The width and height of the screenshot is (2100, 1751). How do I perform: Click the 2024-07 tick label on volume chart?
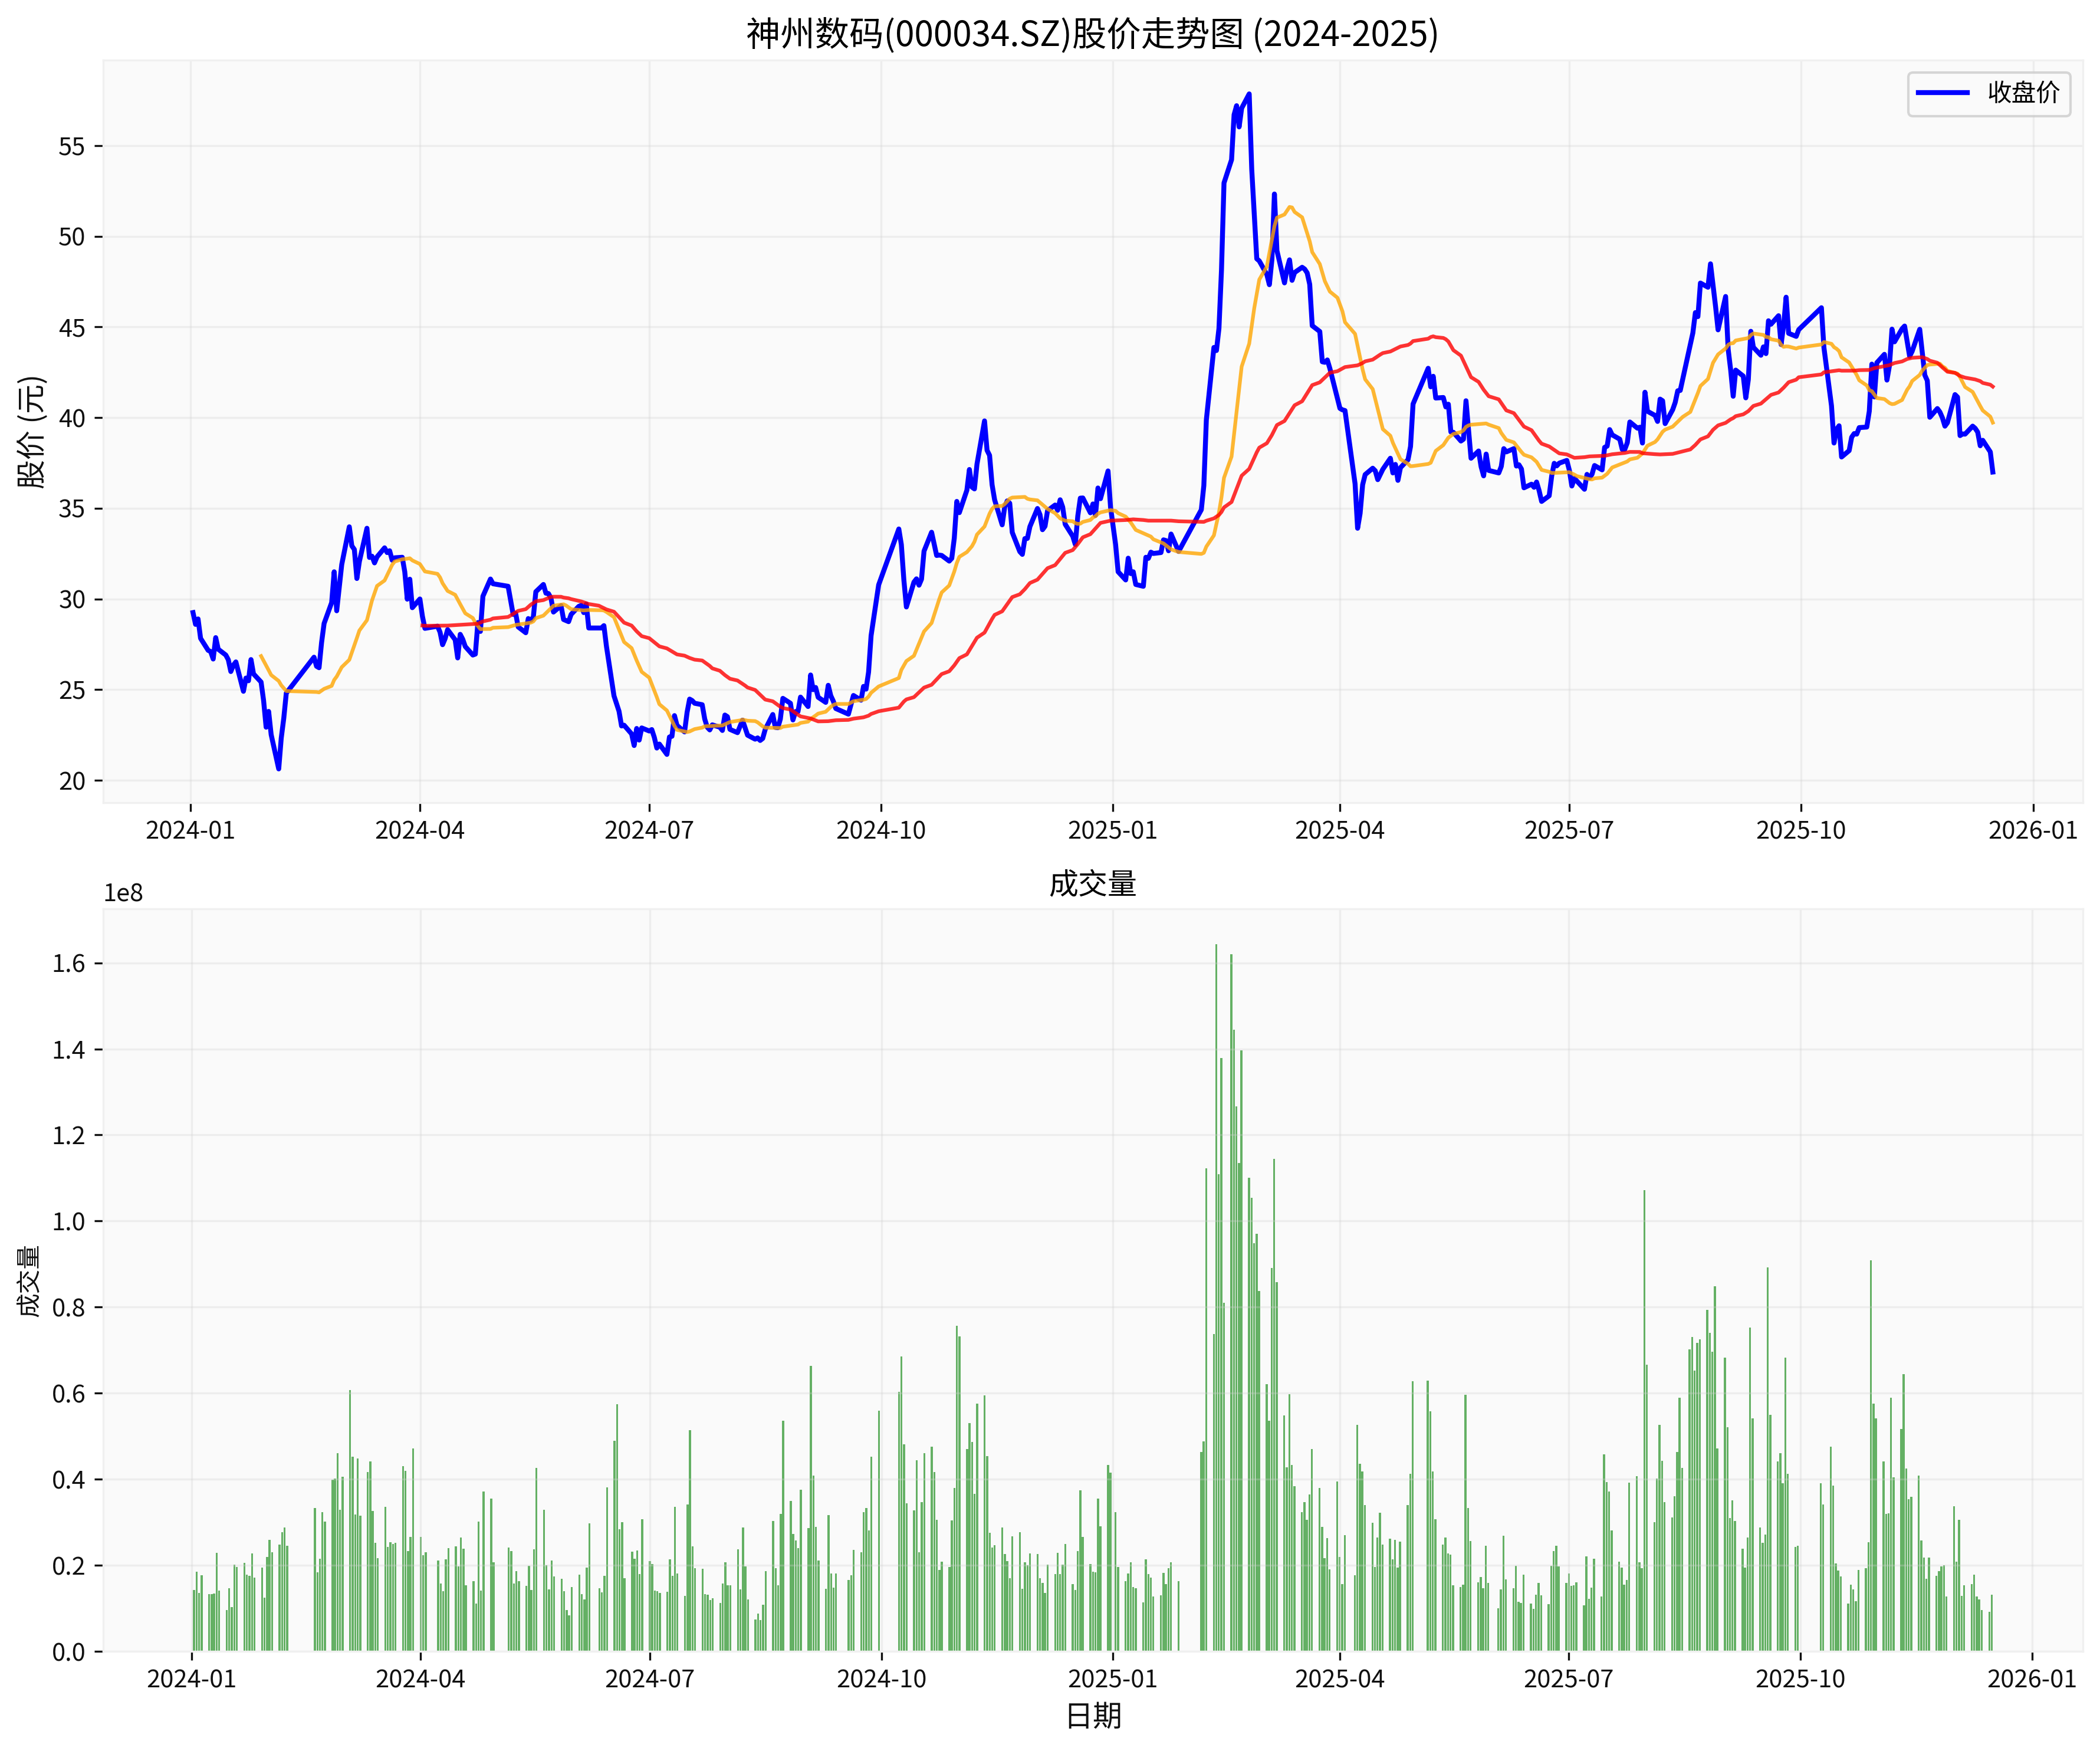pyautogui.click(x=649, y=1679)
